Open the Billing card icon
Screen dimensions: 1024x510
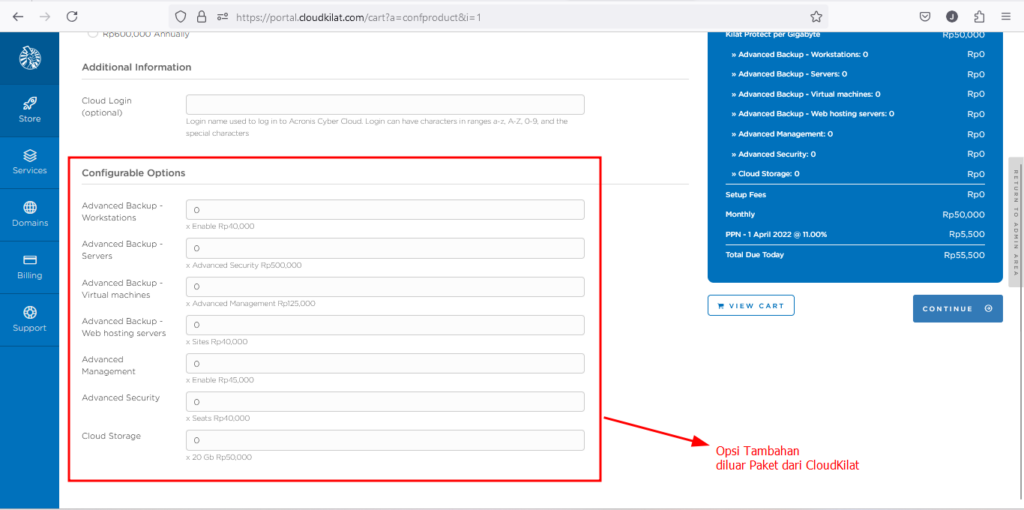(29, 266)
